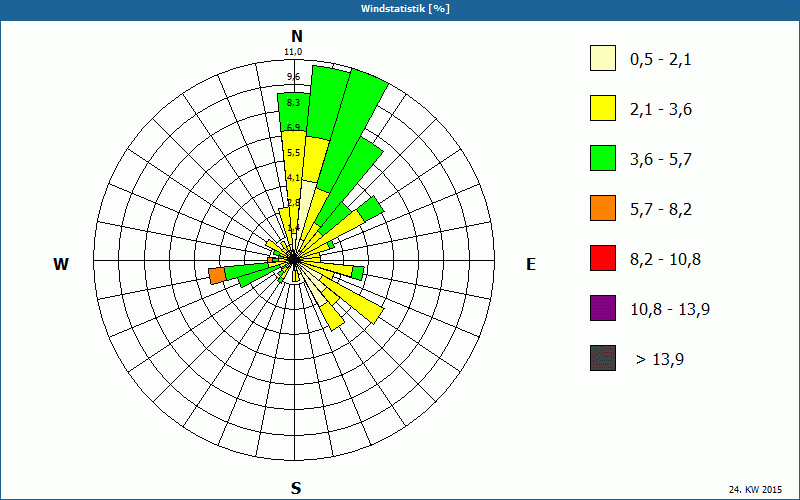Viewport: 800px width, 500px height.
Task: Click the '0,5 - 2,1' legend label
Action: point(661,60)
